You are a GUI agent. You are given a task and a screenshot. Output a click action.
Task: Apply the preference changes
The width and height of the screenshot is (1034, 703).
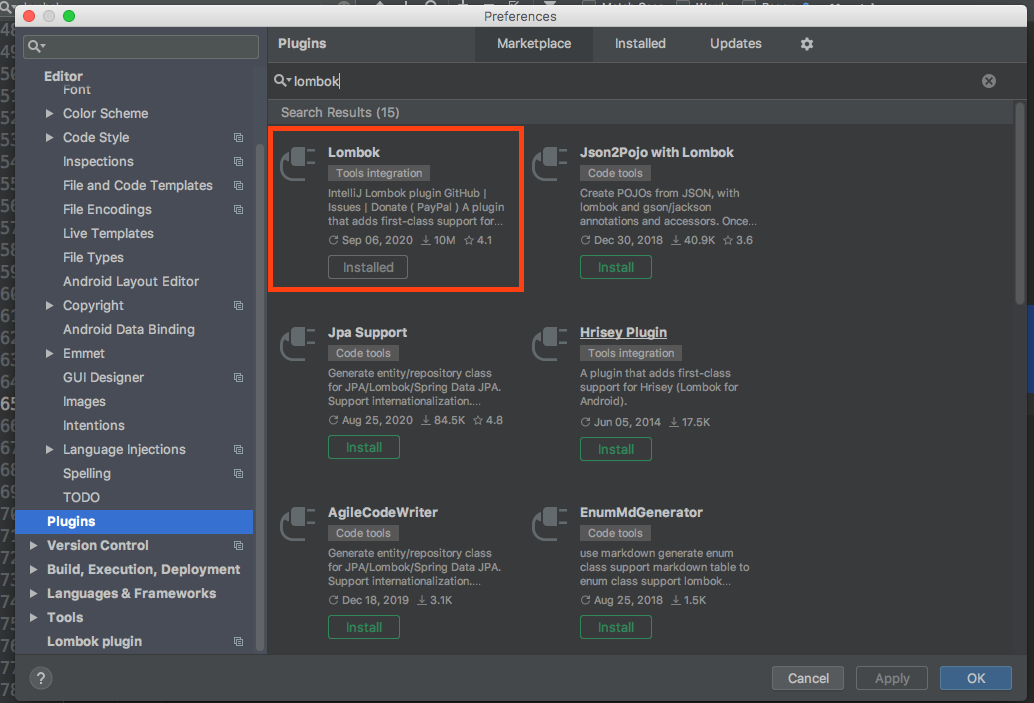pos(891,678)
